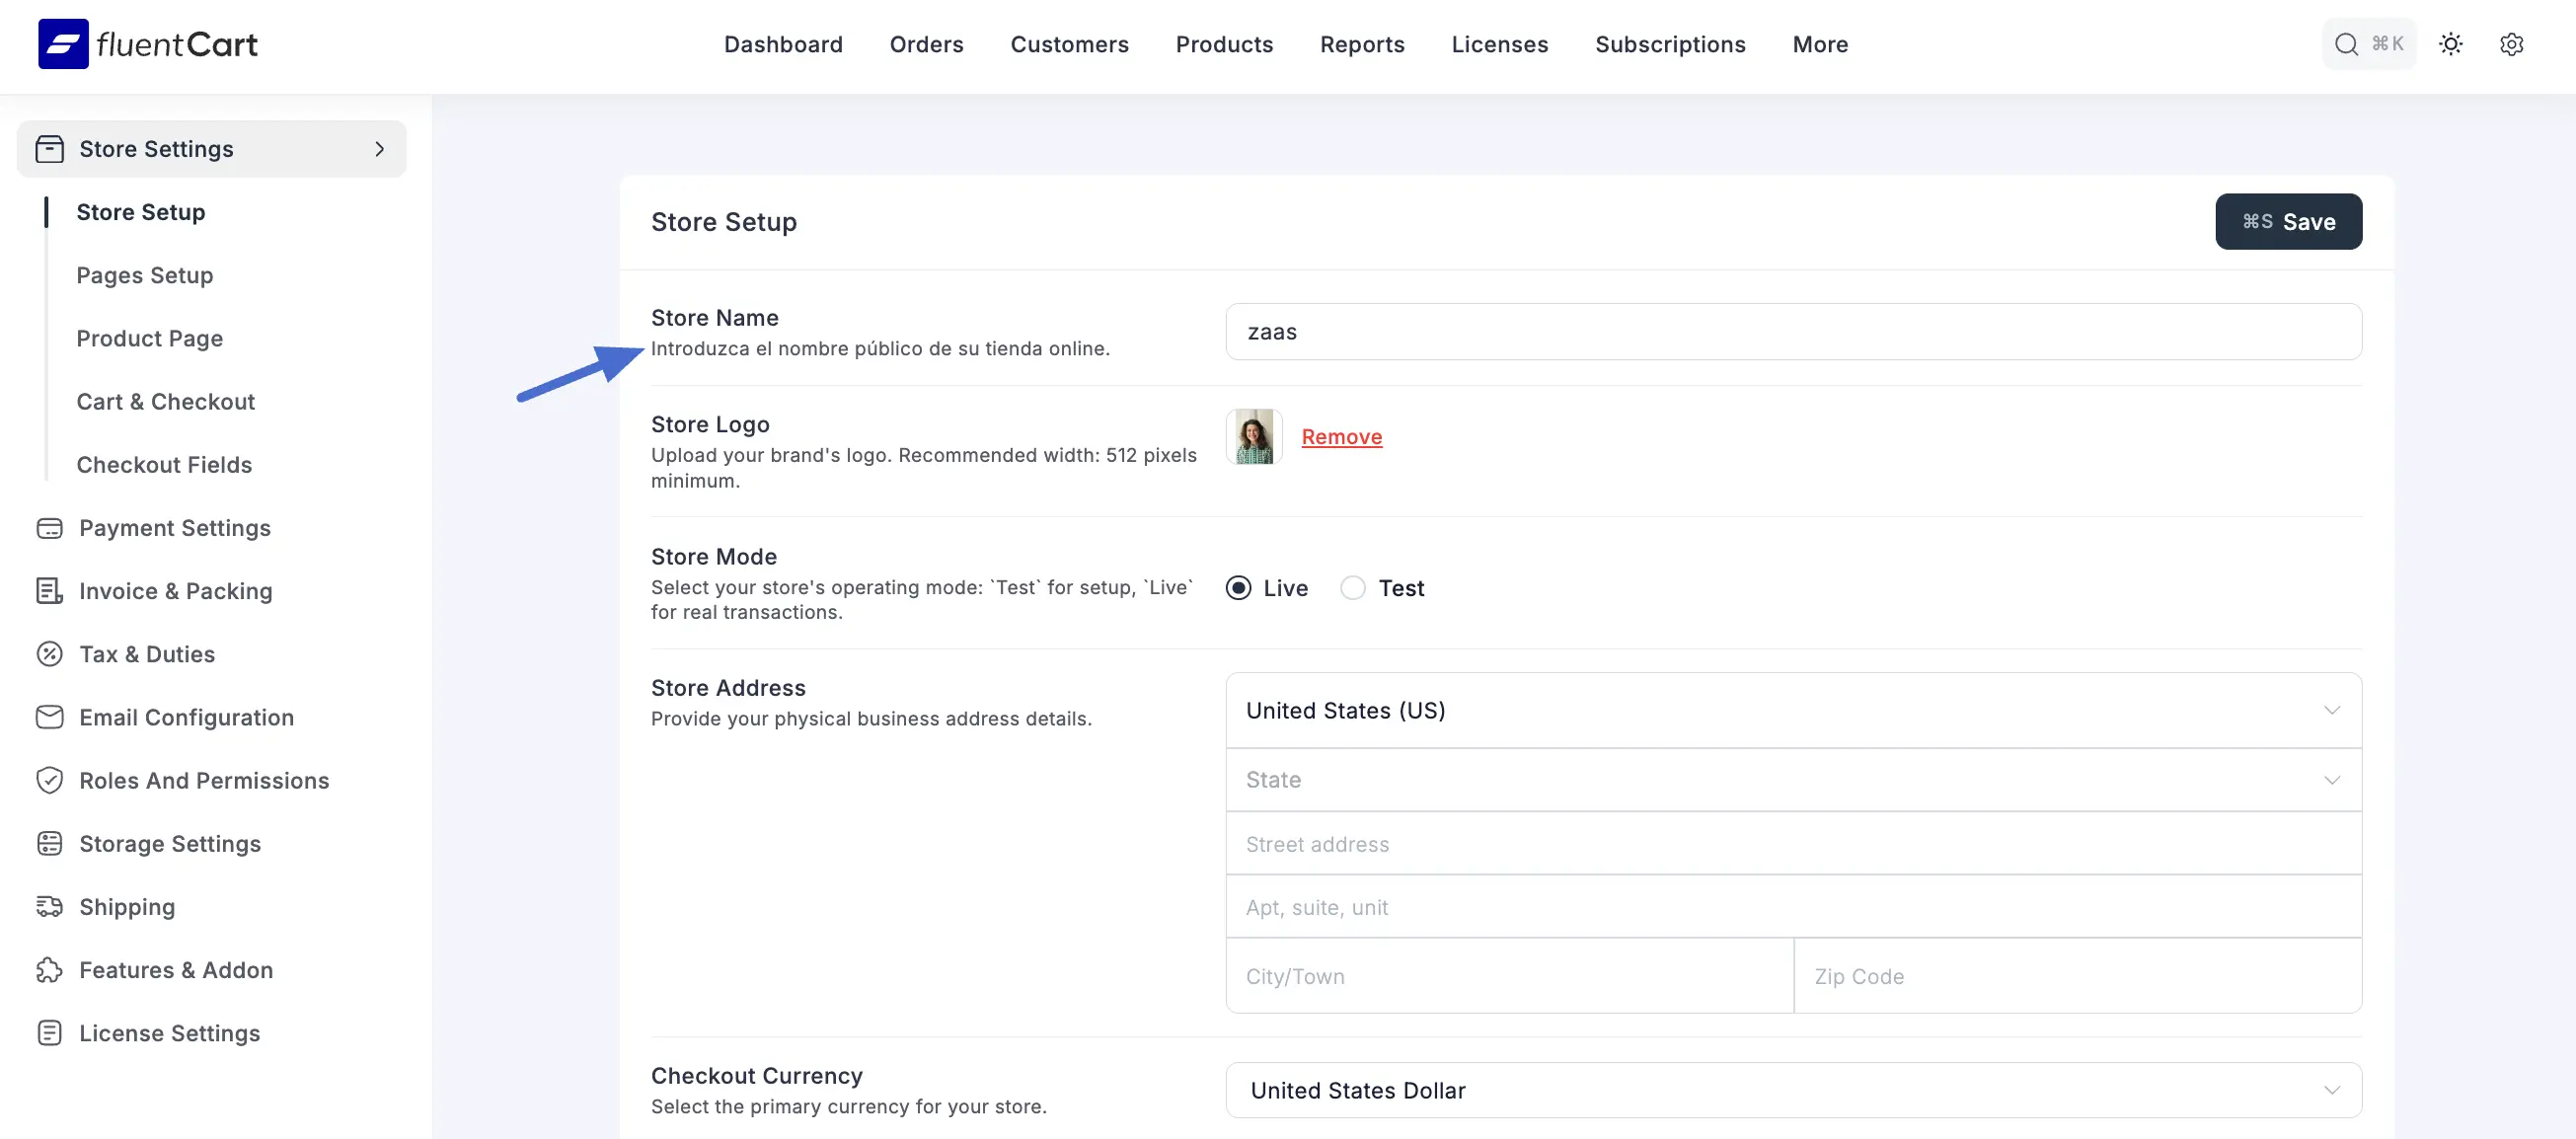Select the Test store mode radio
The height and width of the screenshot is (1139, 2576).
(x=1352, y=588)
